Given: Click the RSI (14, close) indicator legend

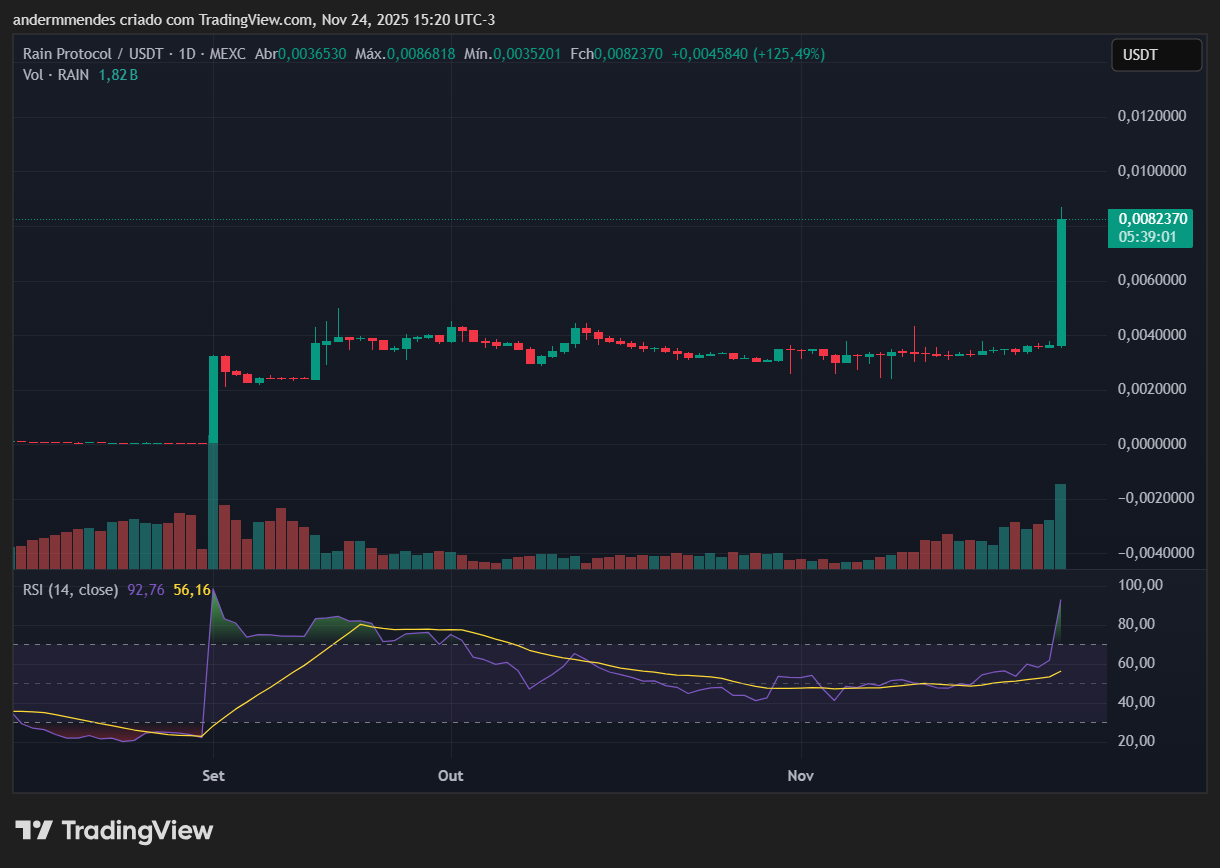Looking at the screenshot, I should 70,589.
